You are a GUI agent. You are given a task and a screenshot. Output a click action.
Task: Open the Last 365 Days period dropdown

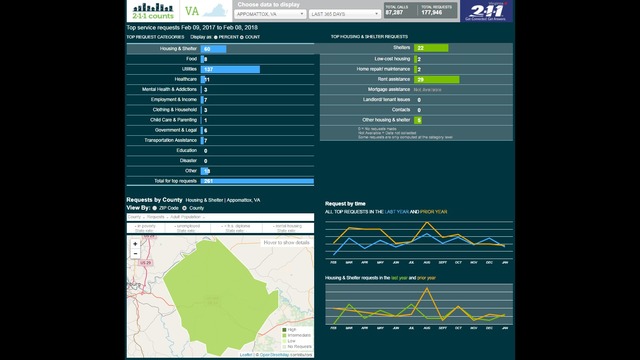click(x=344, y=14)
